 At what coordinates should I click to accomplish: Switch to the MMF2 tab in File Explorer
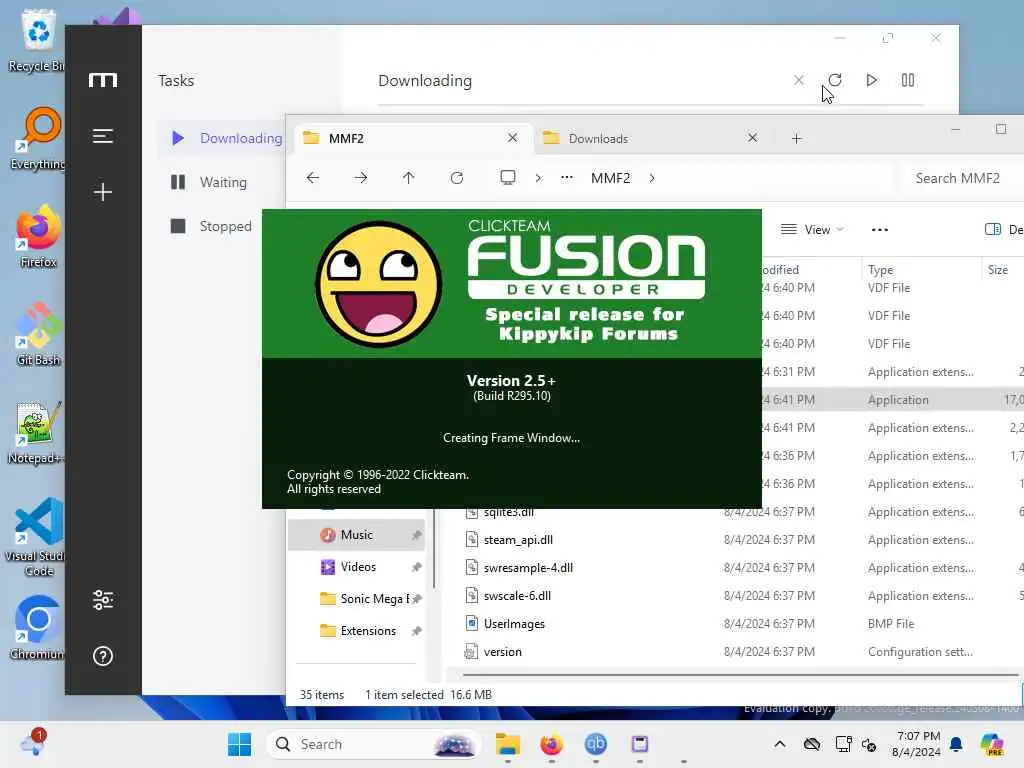pos(414,138)
